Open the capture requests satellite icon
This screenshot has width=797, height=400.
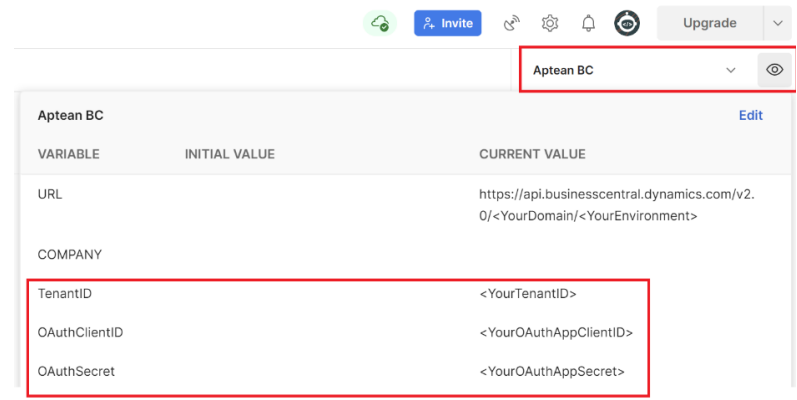[x=512, y=23]
